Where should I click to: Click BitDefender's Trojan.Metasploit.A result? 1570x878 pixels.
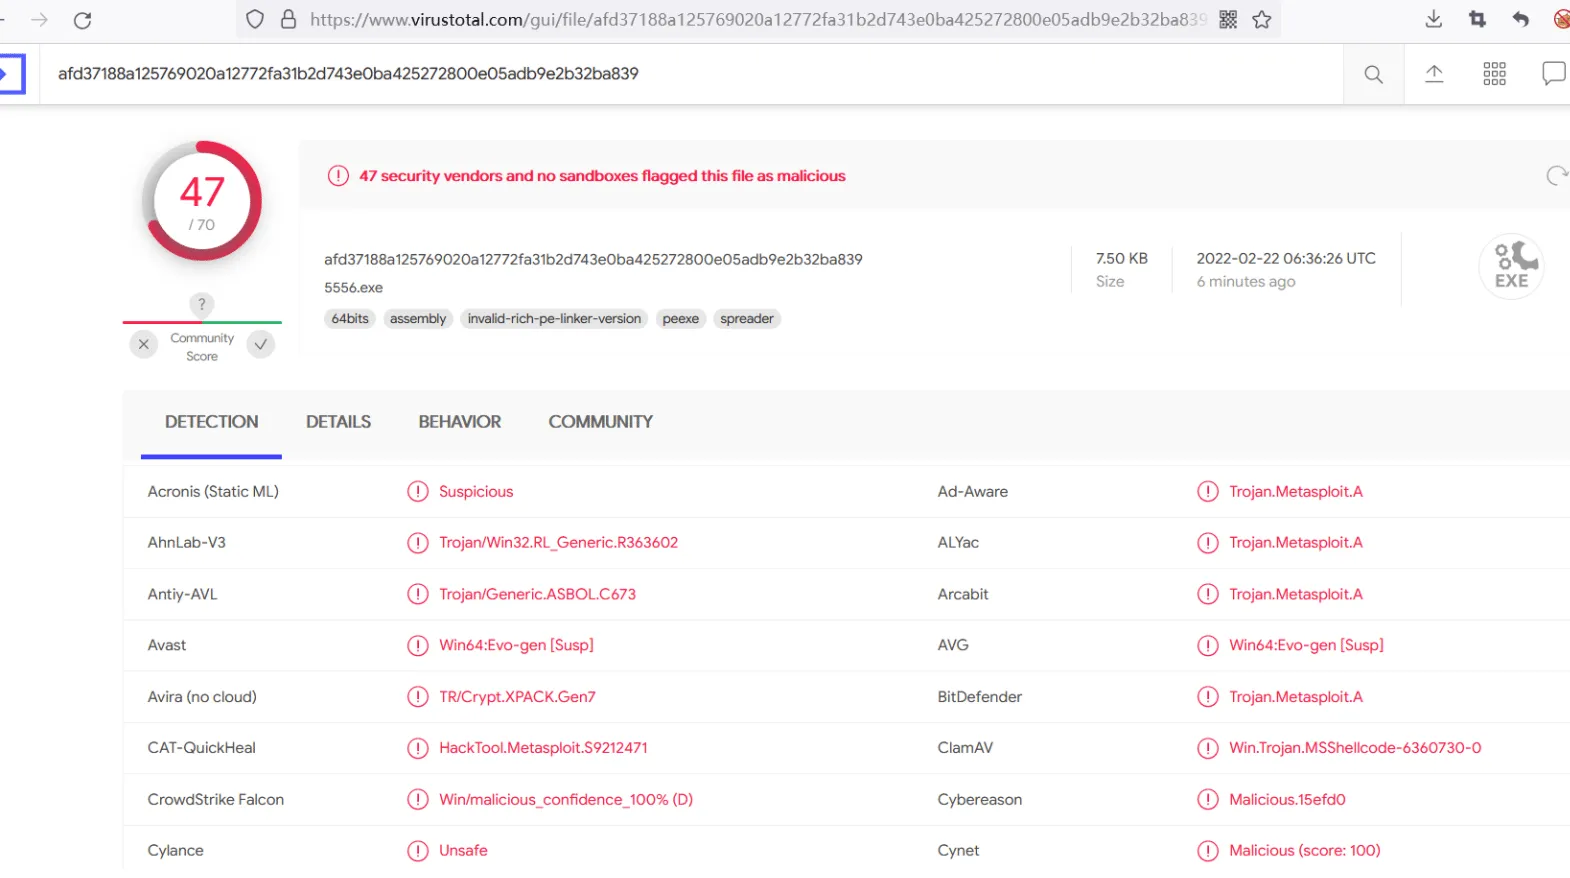tap(1296, 697)
